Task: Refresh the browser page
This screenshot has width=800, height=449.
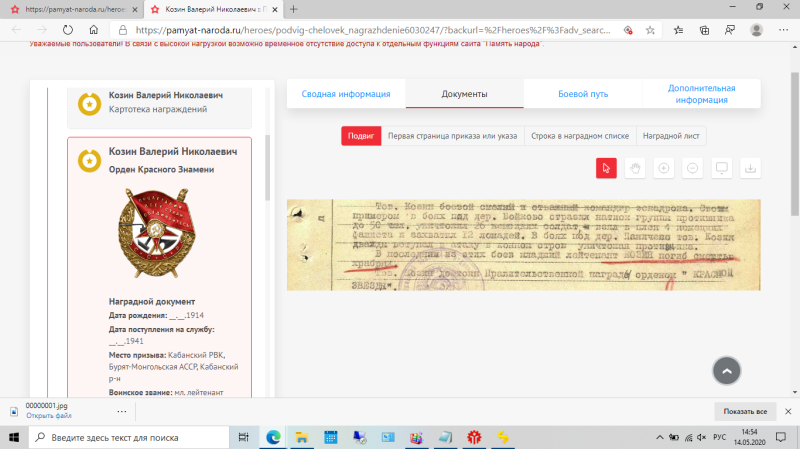Action: click(x=67, y=30)
